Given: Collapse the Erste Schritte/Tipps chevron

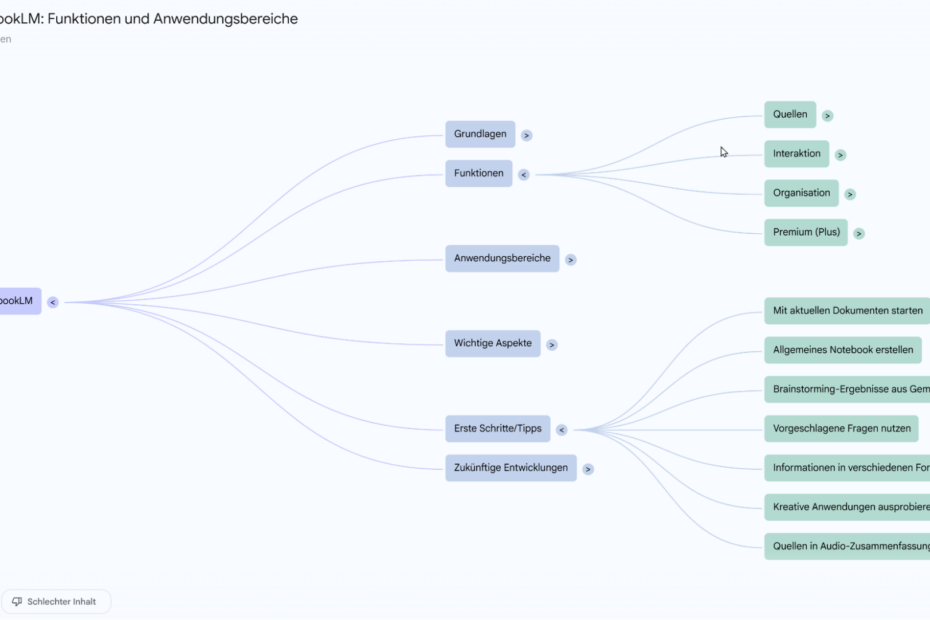Looking at the screenshot, I should [x=562, y=430].
